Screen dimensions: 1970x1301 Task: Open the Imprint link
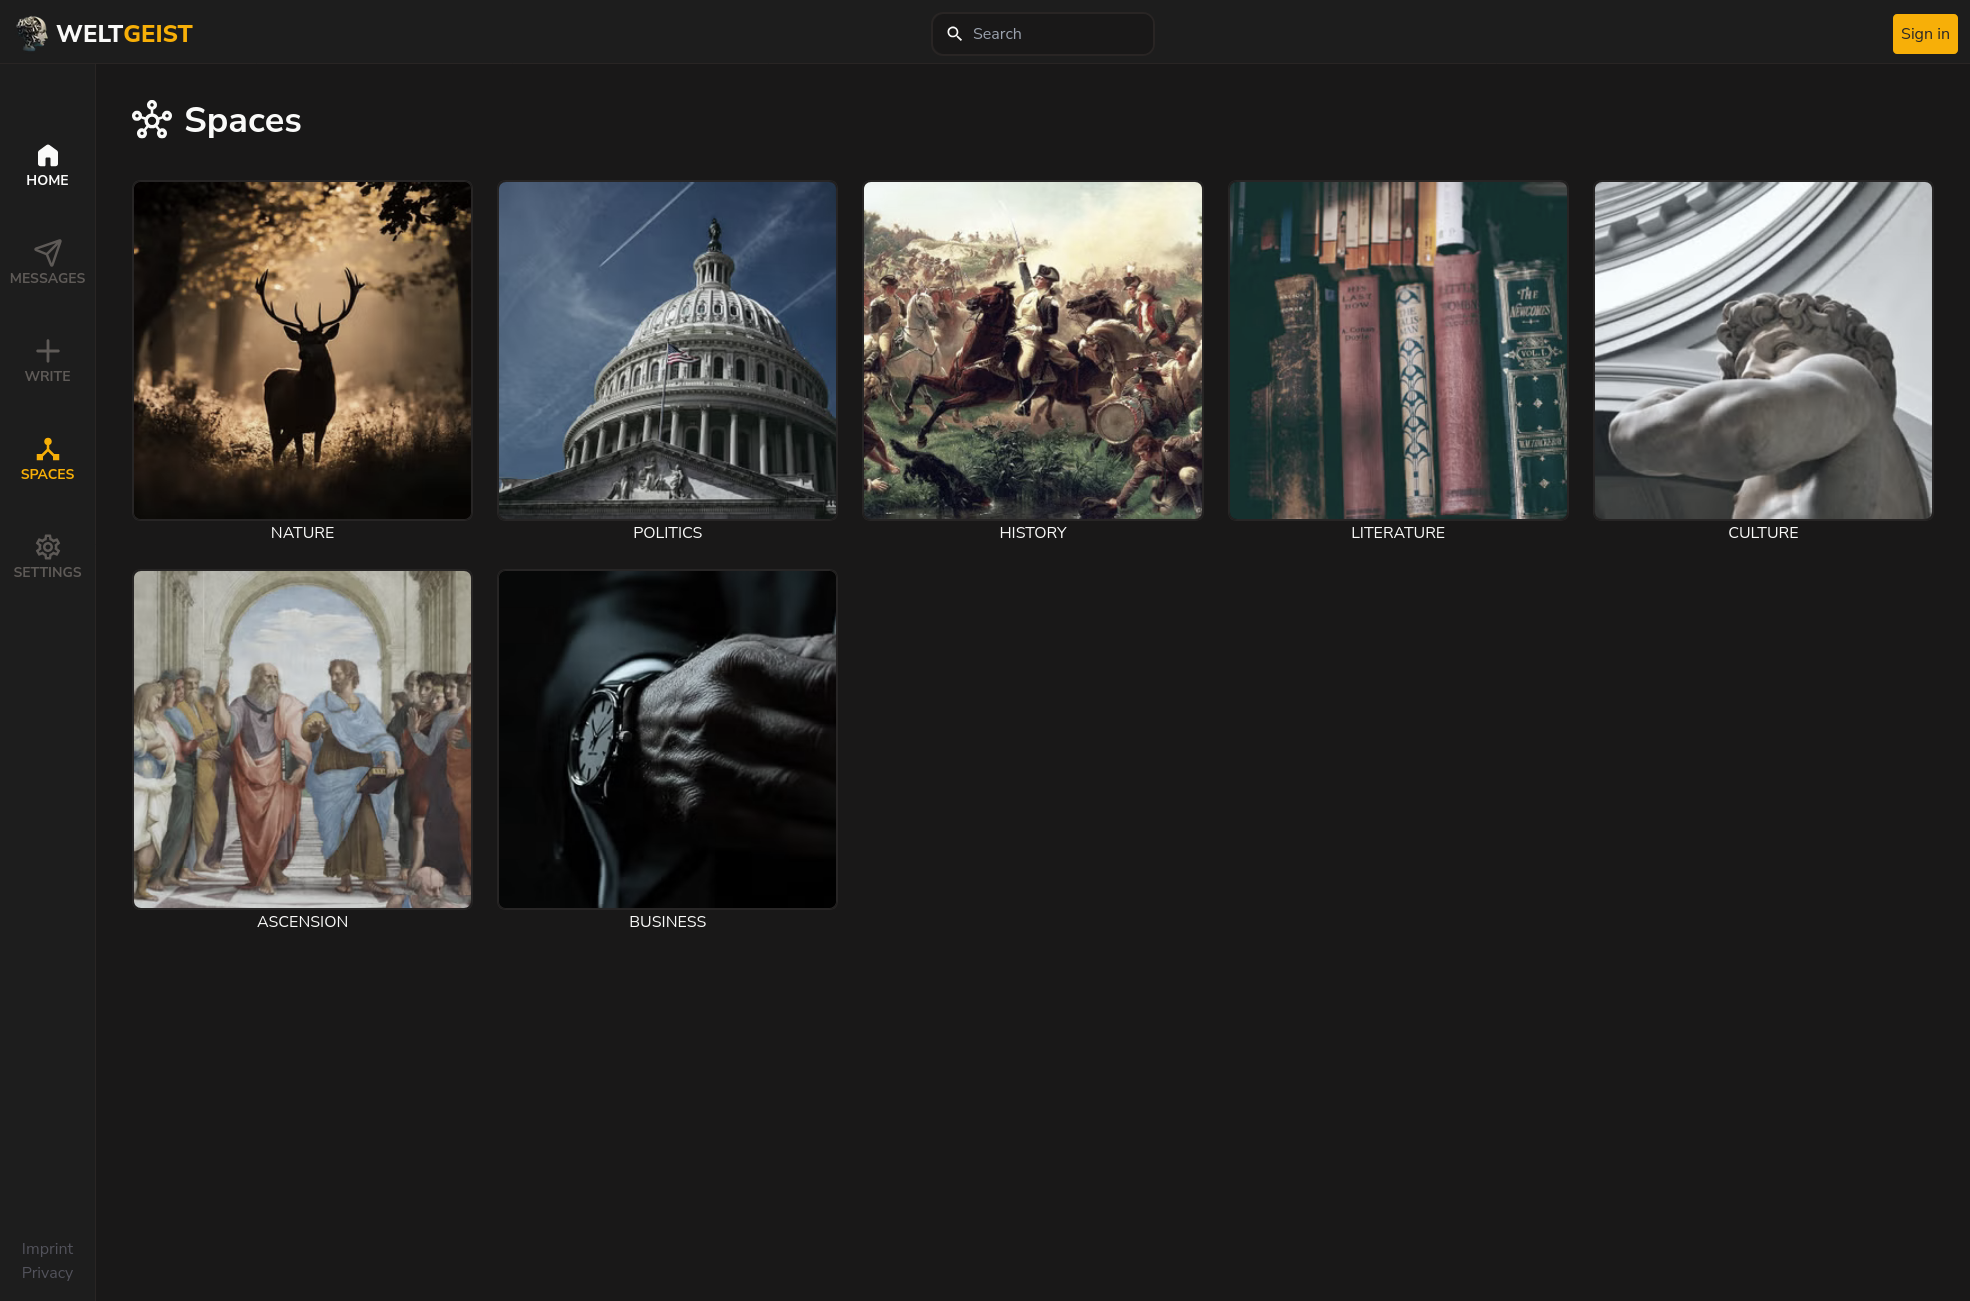[x=47, y=1249]
